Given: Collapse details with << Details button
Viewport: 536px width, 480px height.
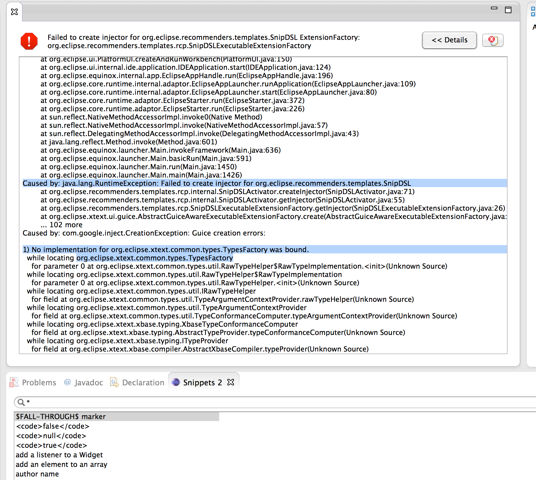Looking at the screenshot, I should coord(449,40).
